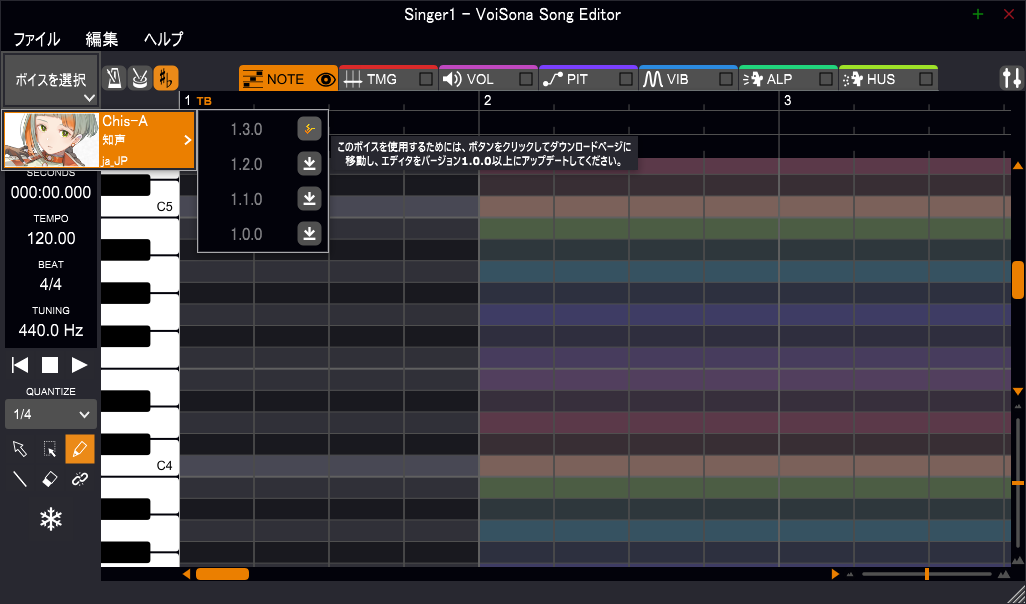The image size is (1026, 604).
Task: Click the TB marker at measure 1
Action: coord(204,101)
